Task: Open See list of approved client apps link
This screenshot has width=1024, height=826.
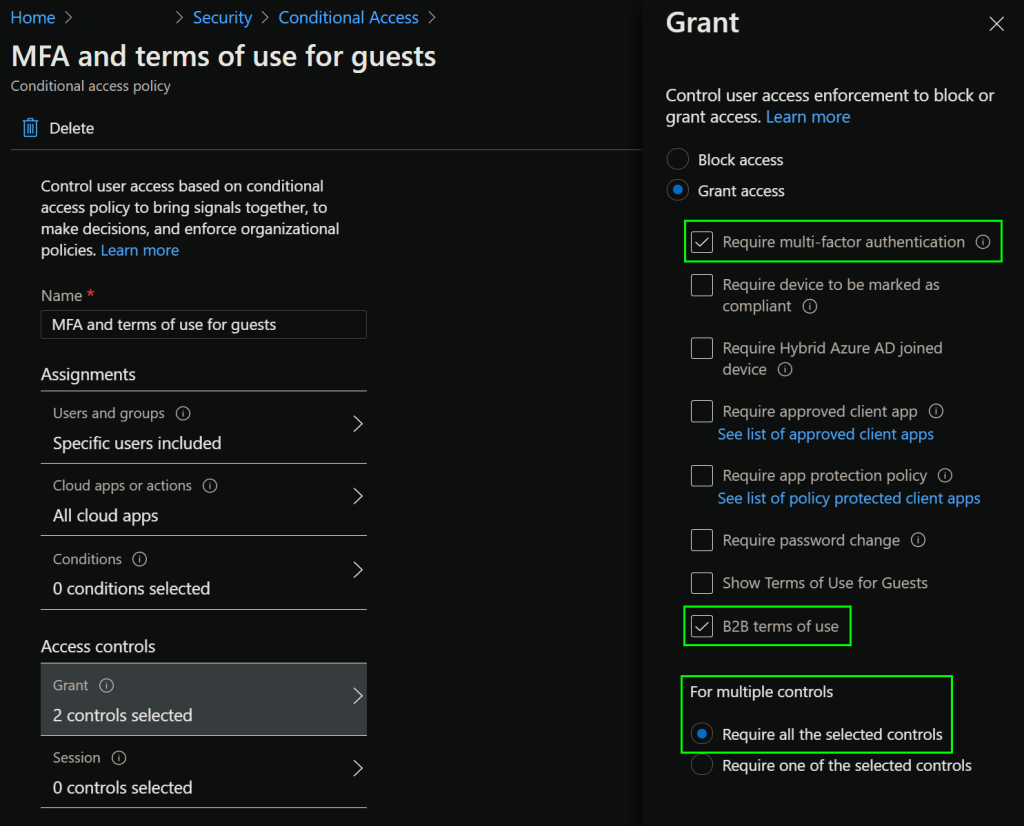Action: [825, 434]
